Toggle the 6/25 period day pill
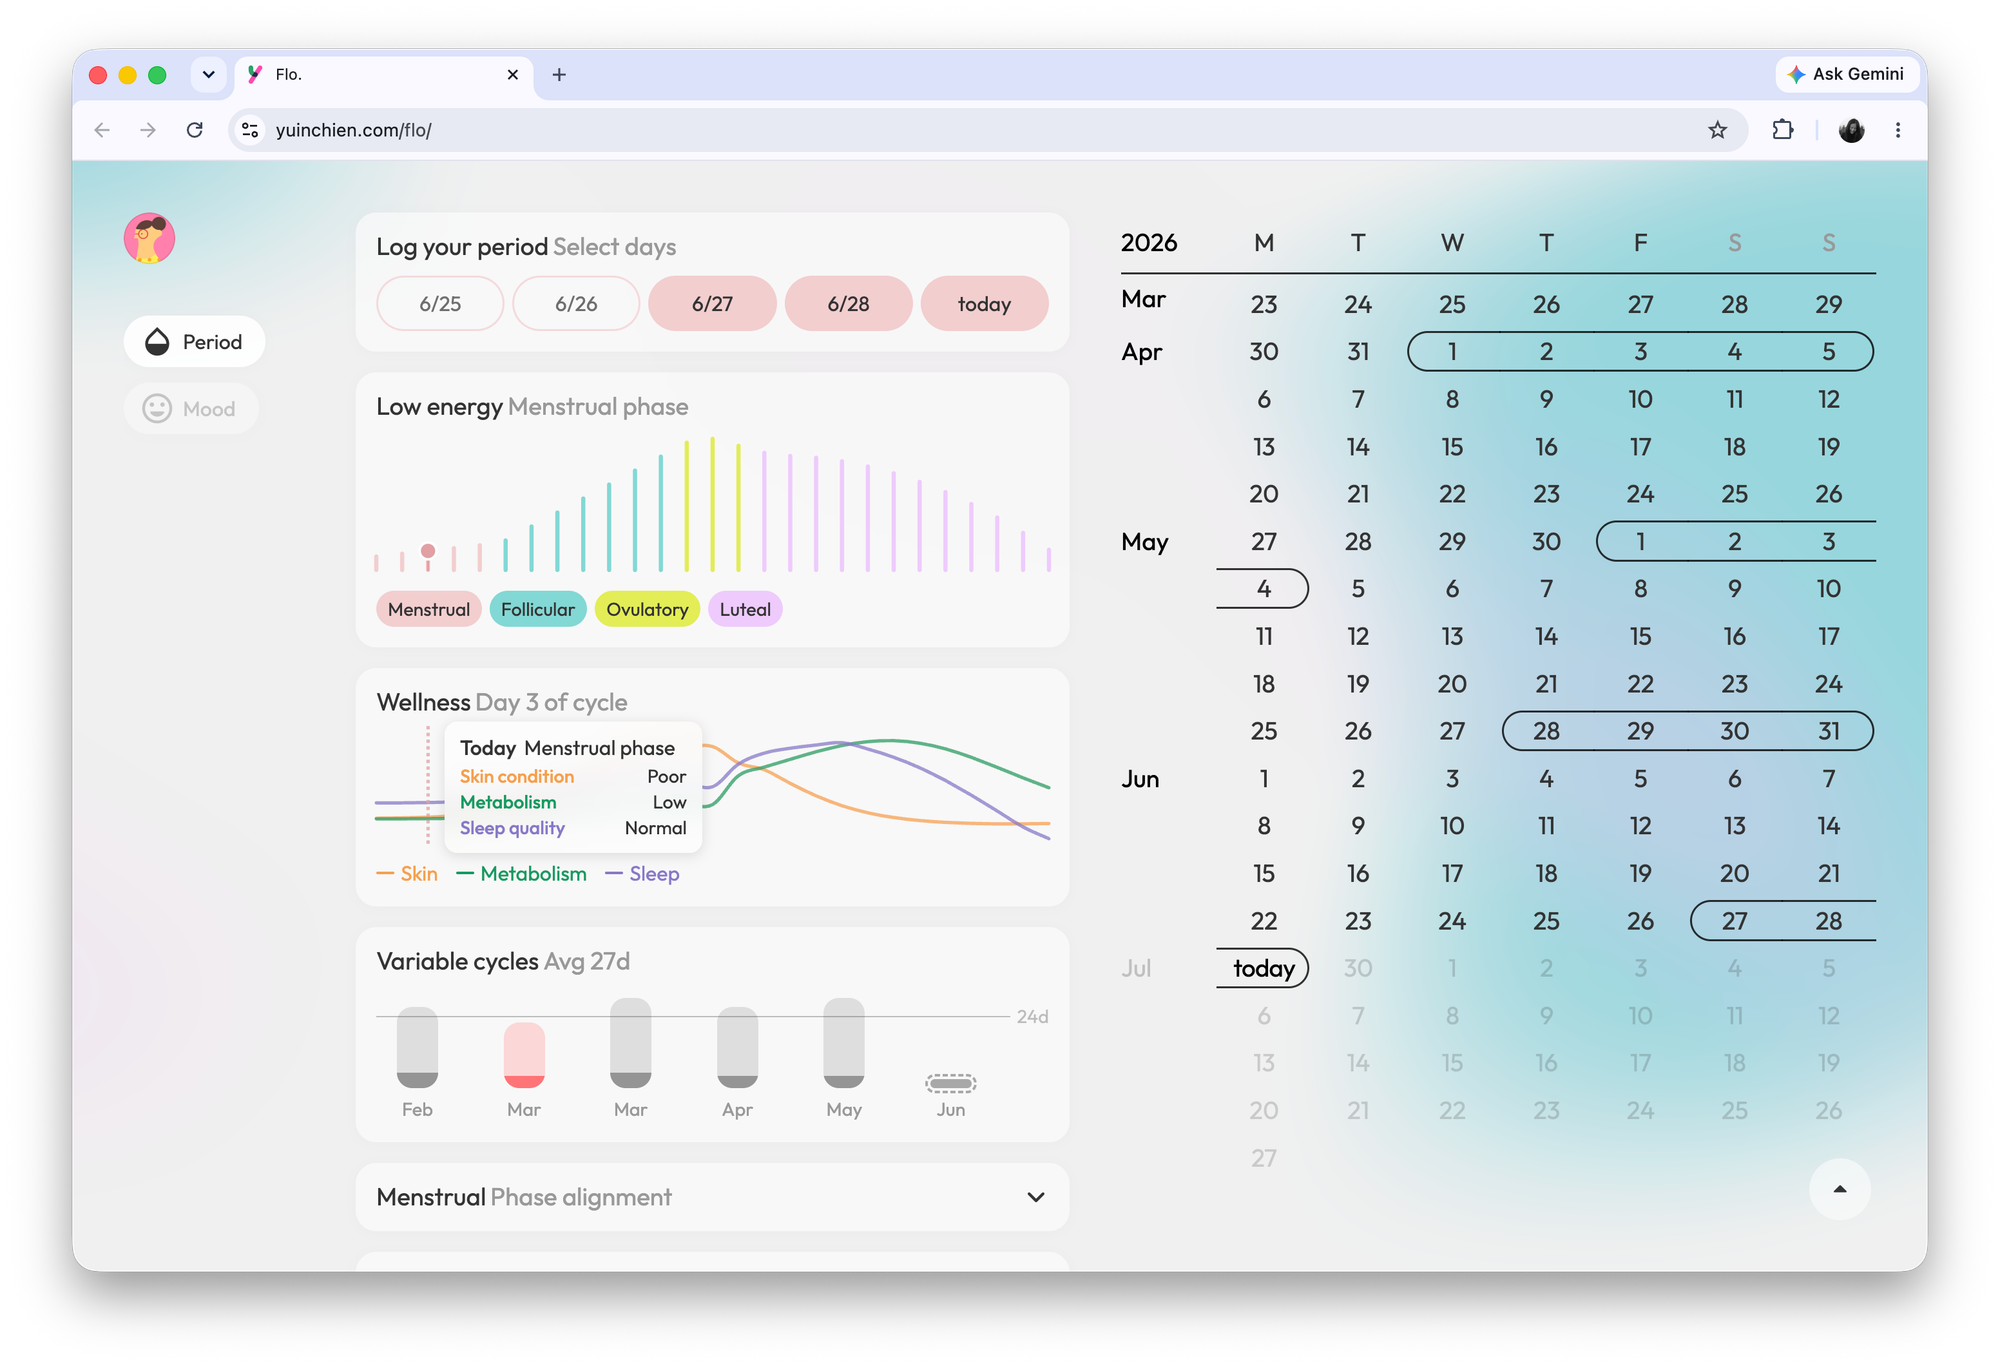 coord(440,304)
